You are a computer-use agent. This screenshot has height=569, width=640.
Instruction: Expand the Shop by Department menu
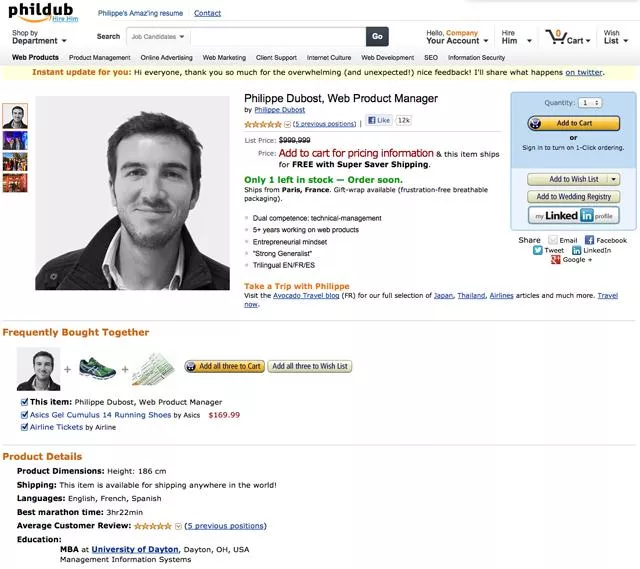pos(39,37)
